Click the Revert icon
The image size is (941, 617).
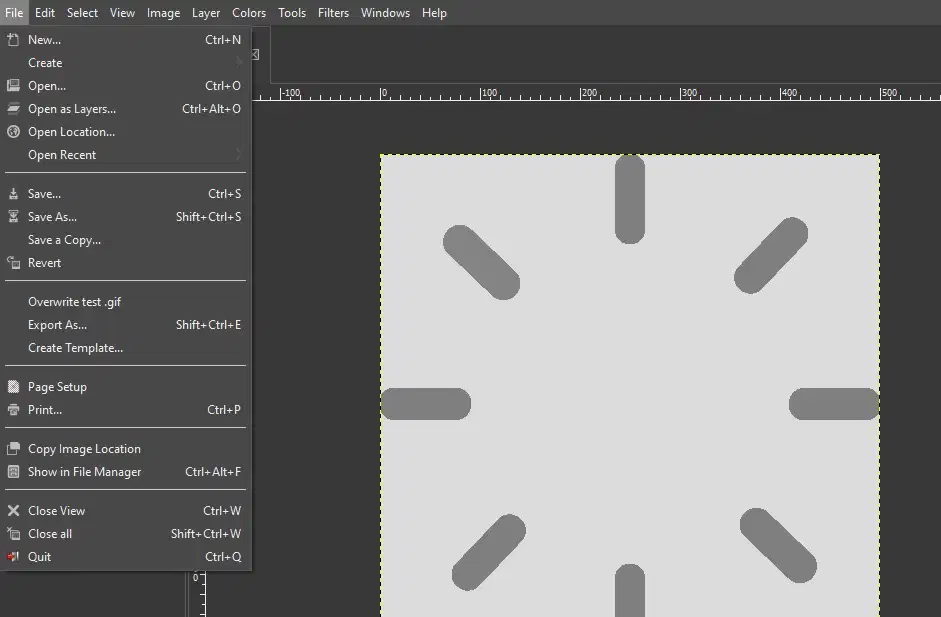[x=13, y=262]
